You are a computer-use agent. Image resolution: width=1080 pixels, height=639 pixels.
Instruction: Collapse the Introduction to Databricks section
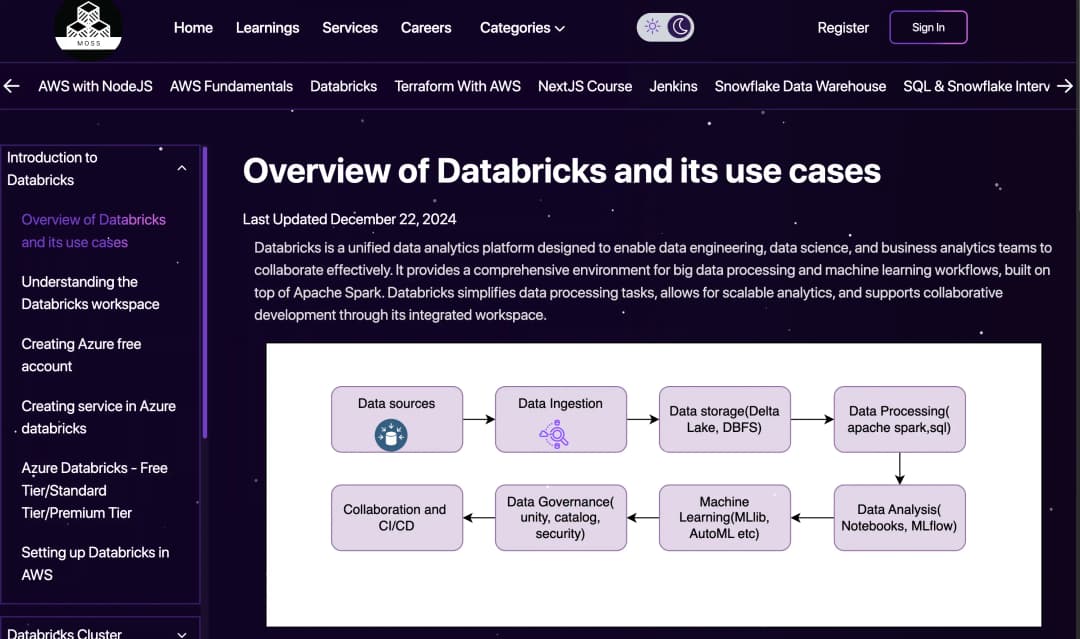pos(181,168)
